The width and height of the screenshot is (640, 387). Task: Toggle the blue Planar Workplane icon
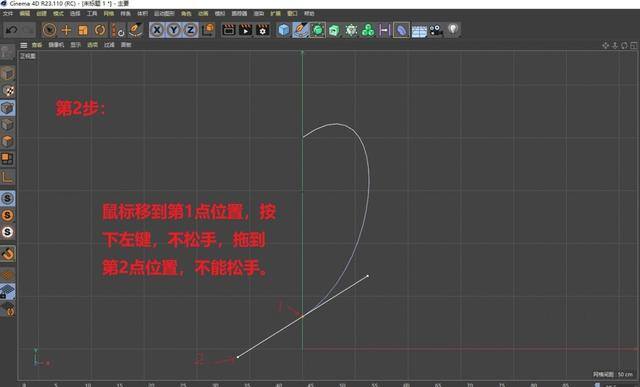click(7, 291)
